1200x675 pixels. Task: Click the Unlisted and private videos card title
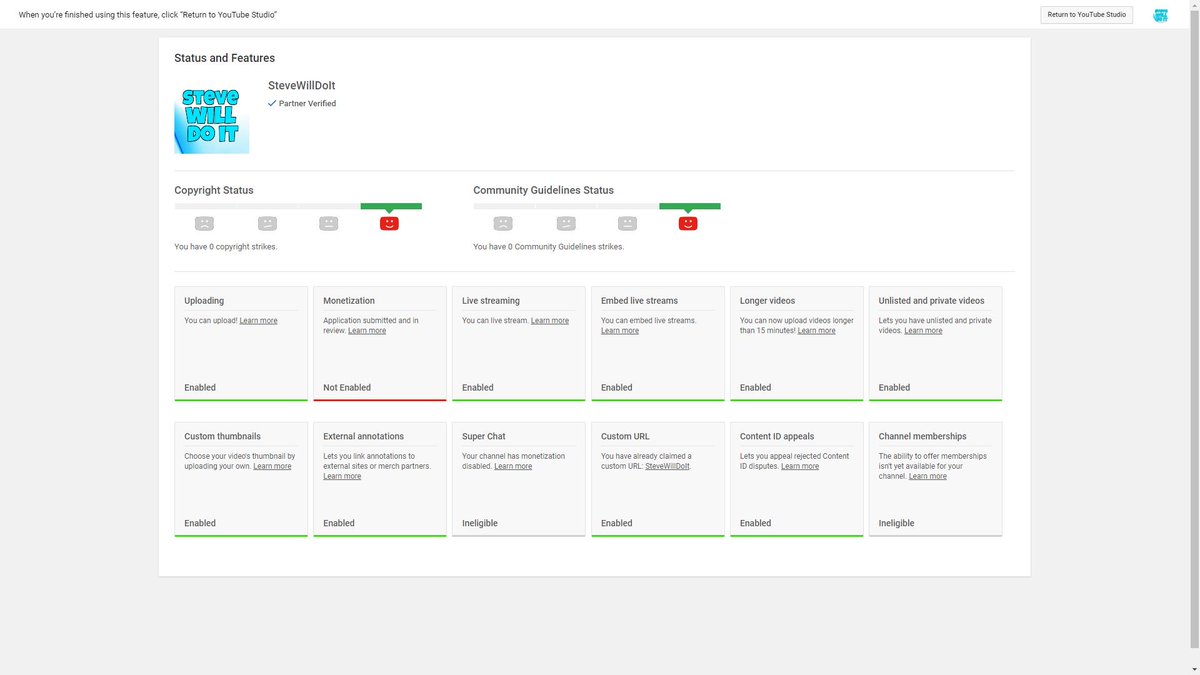tap(932, 301)
